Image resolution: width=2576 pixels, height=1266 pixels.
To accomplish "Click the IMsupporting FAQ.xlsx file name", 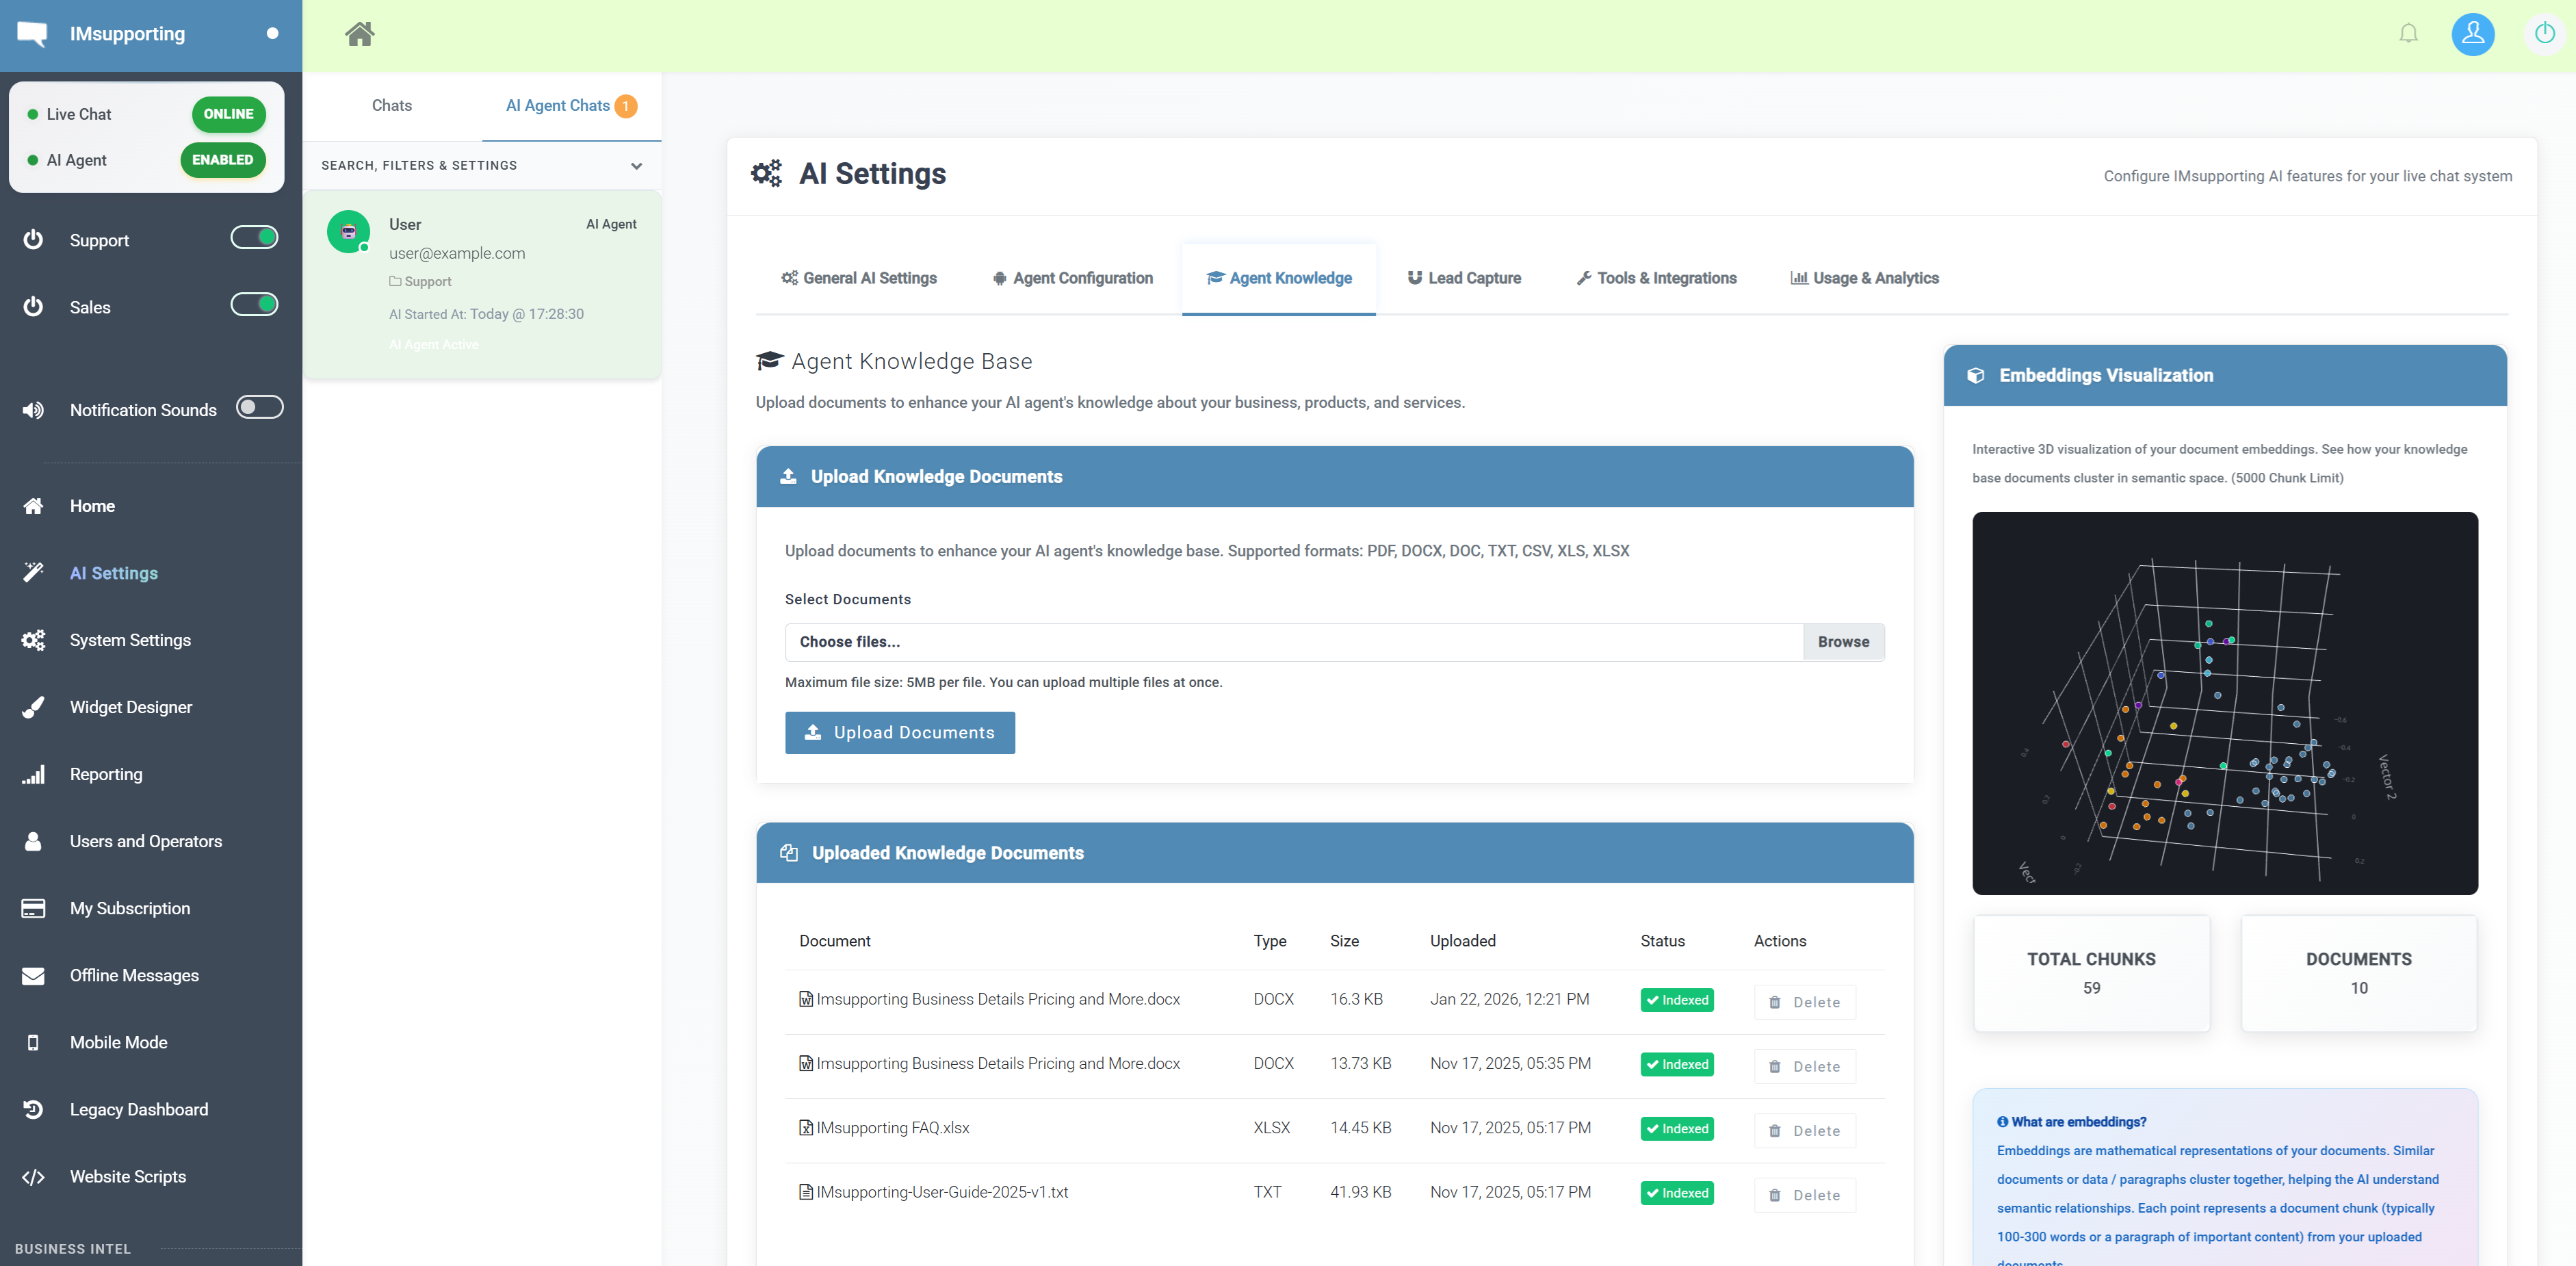I will (893, 1128).
